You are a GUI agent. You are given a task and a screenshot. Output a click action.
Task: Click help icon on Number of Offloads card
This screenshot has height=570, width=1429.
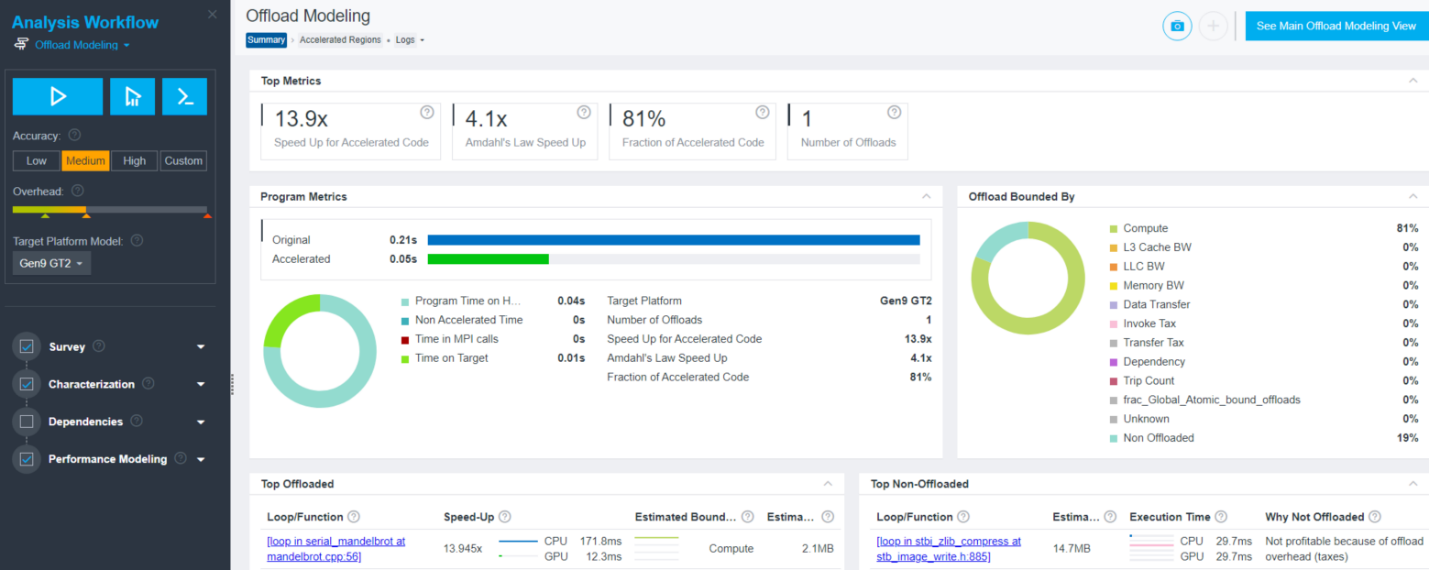click(x=894, y=112)
